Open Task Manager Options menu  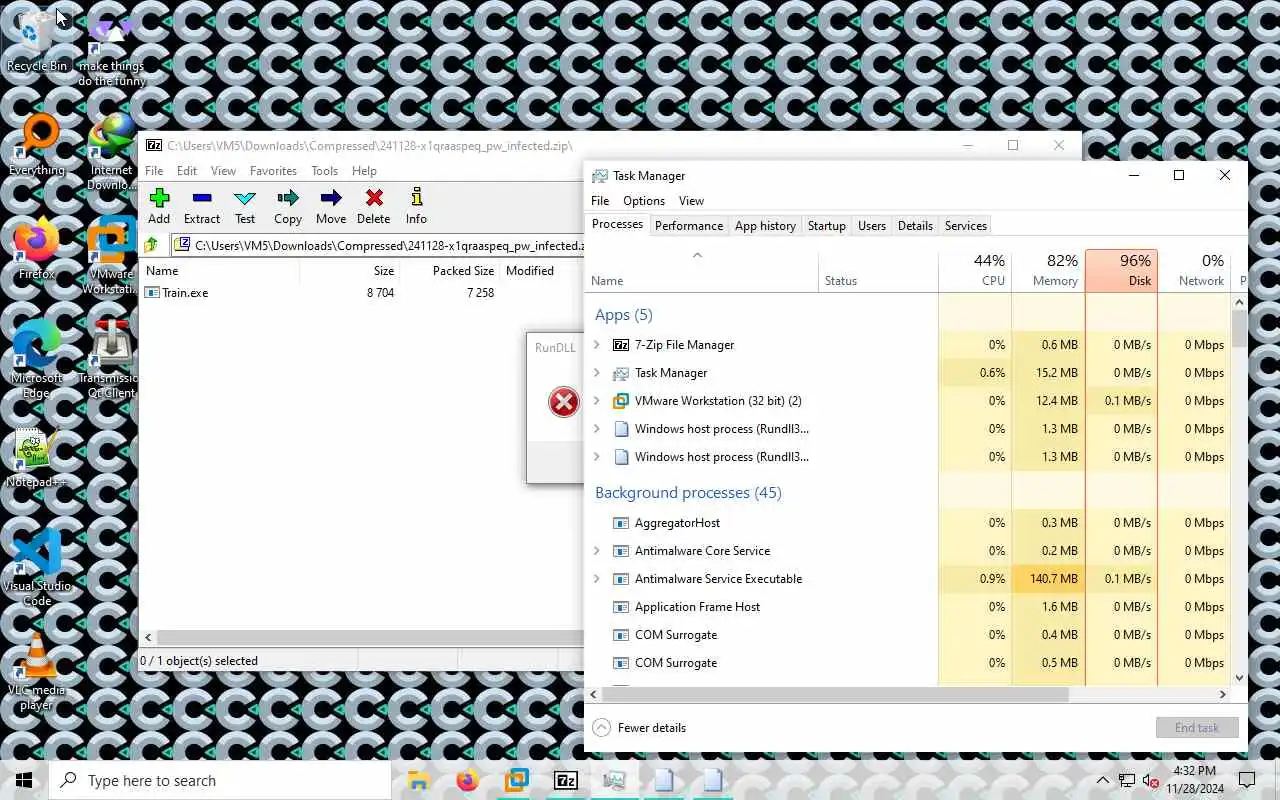coord(644,200)
